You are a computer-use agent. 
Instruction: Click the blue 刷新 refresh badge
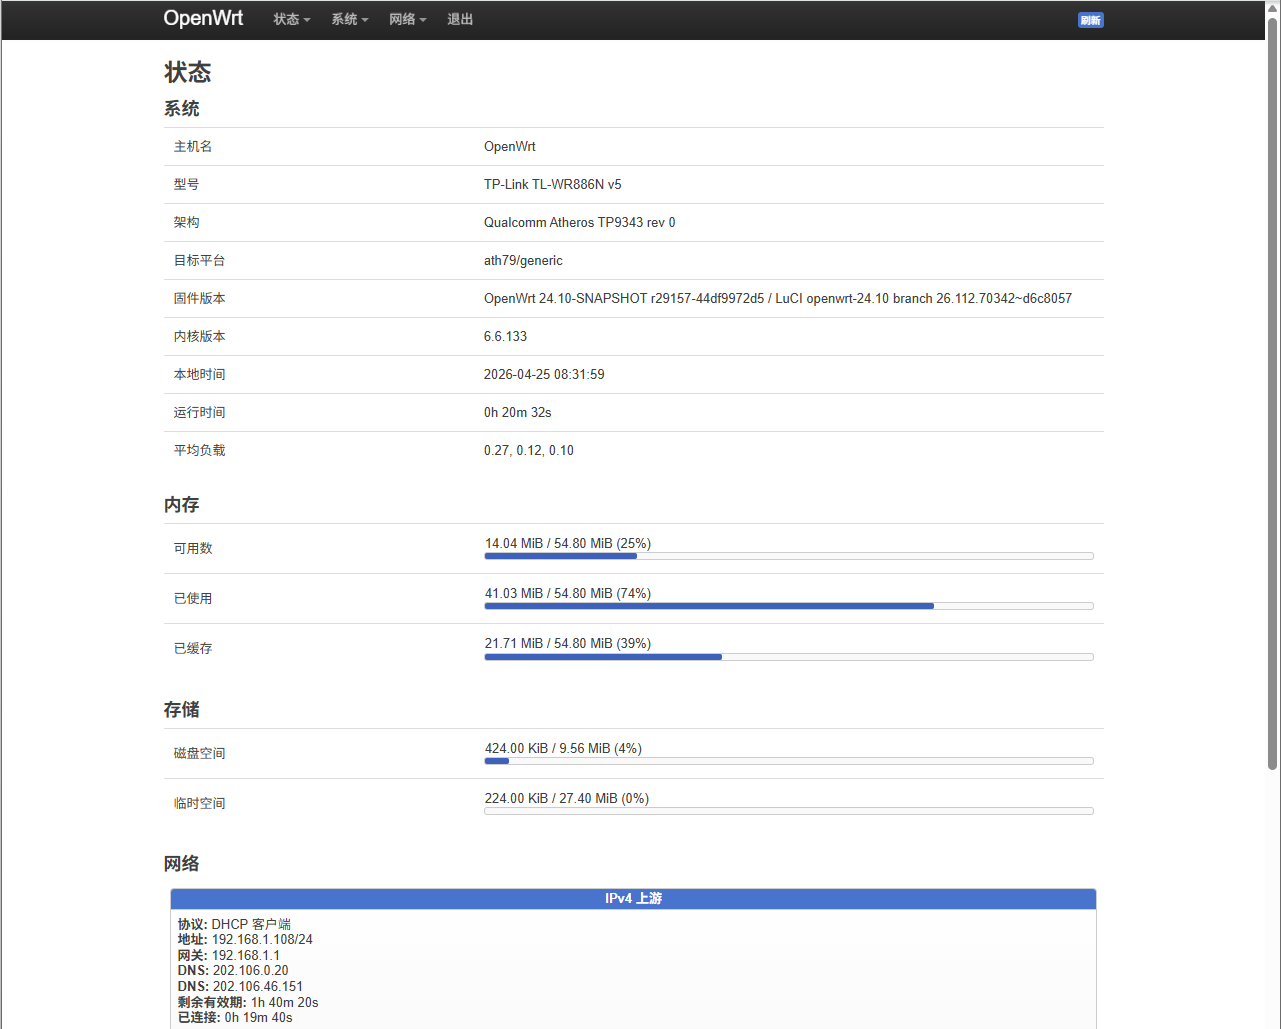1090,20
